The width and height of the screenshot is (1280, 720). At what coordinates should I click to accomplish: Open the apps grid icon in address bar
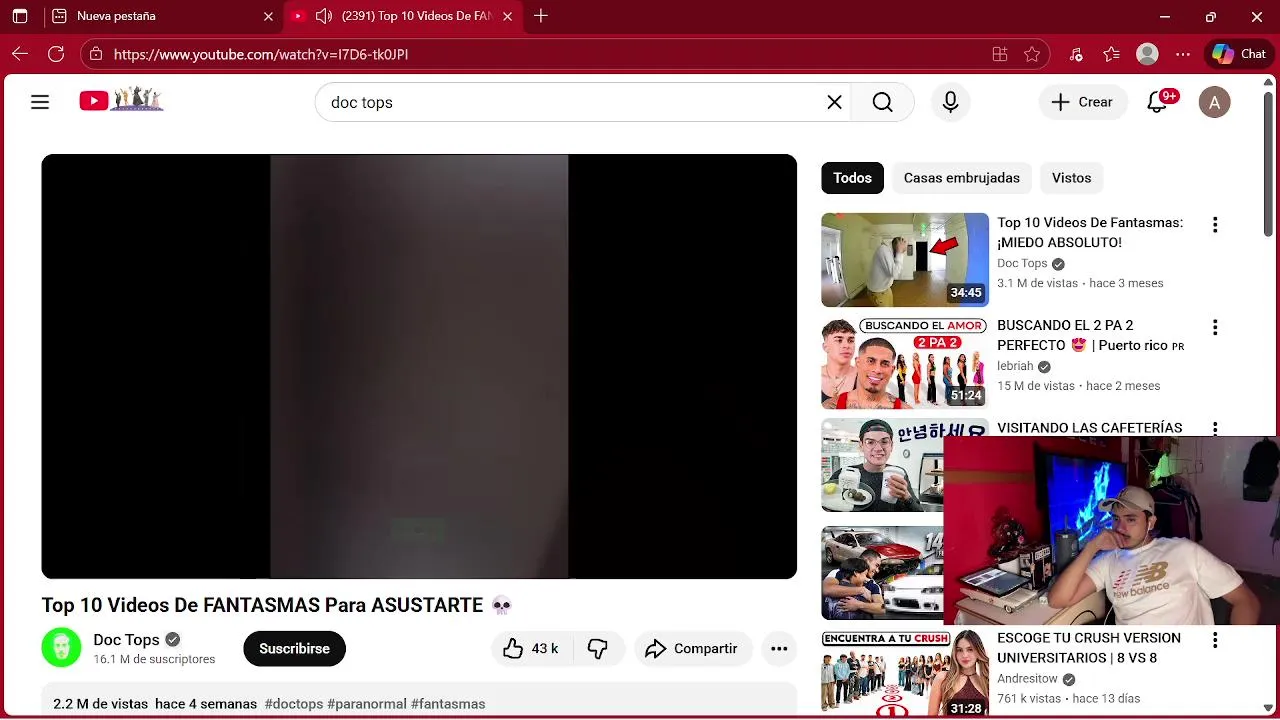tap(999, 54)
